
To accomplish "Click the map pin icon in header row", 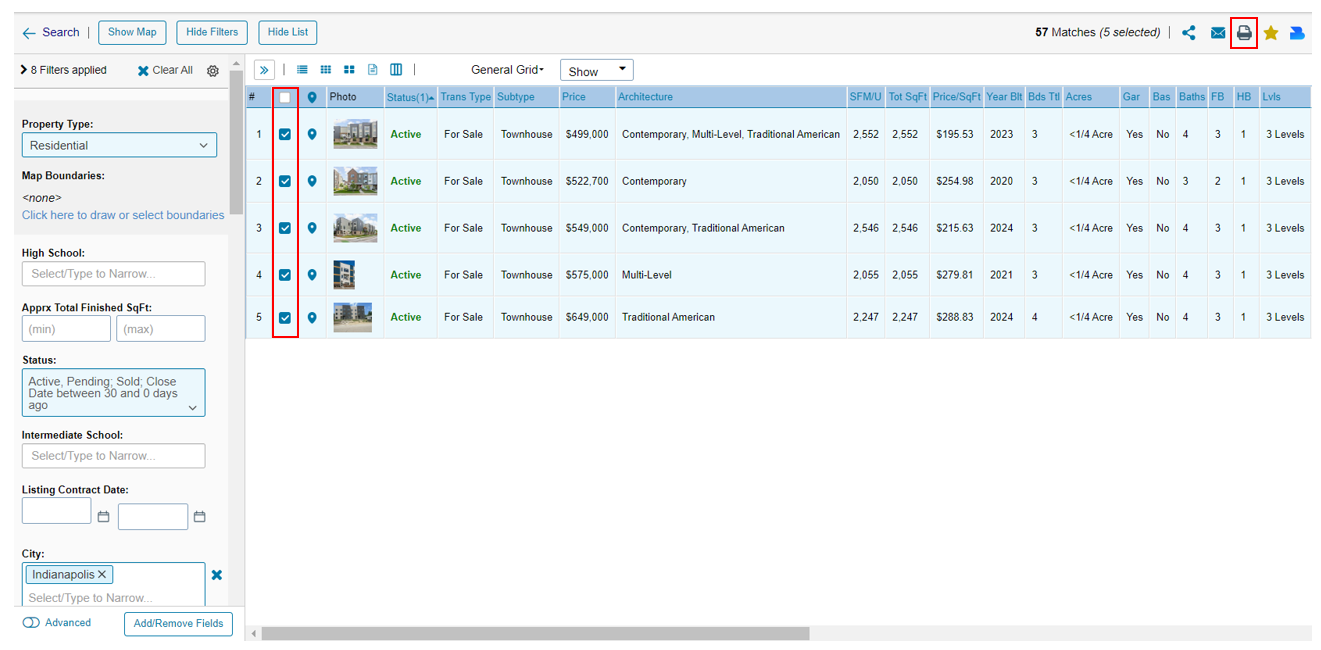I will [312, 97].
